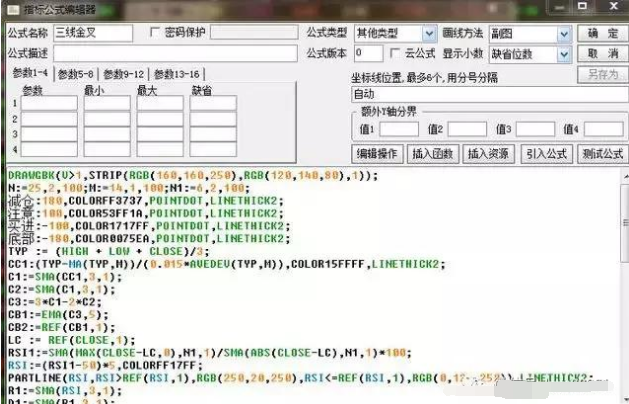
Task: Click the 买进 code line with COLOR1717FF
Action: point(149,226)
